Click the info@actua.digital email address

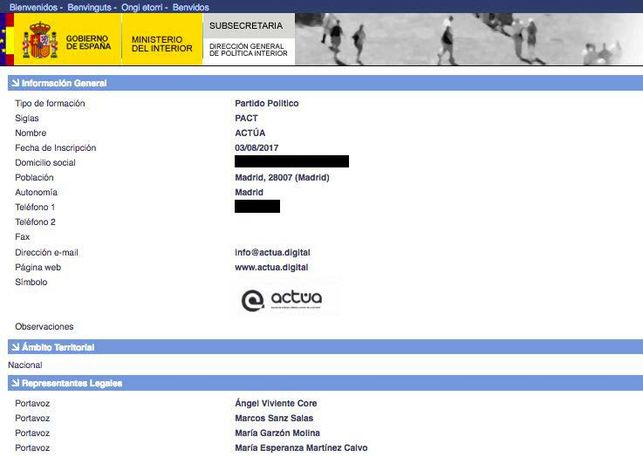click(272, 252)
